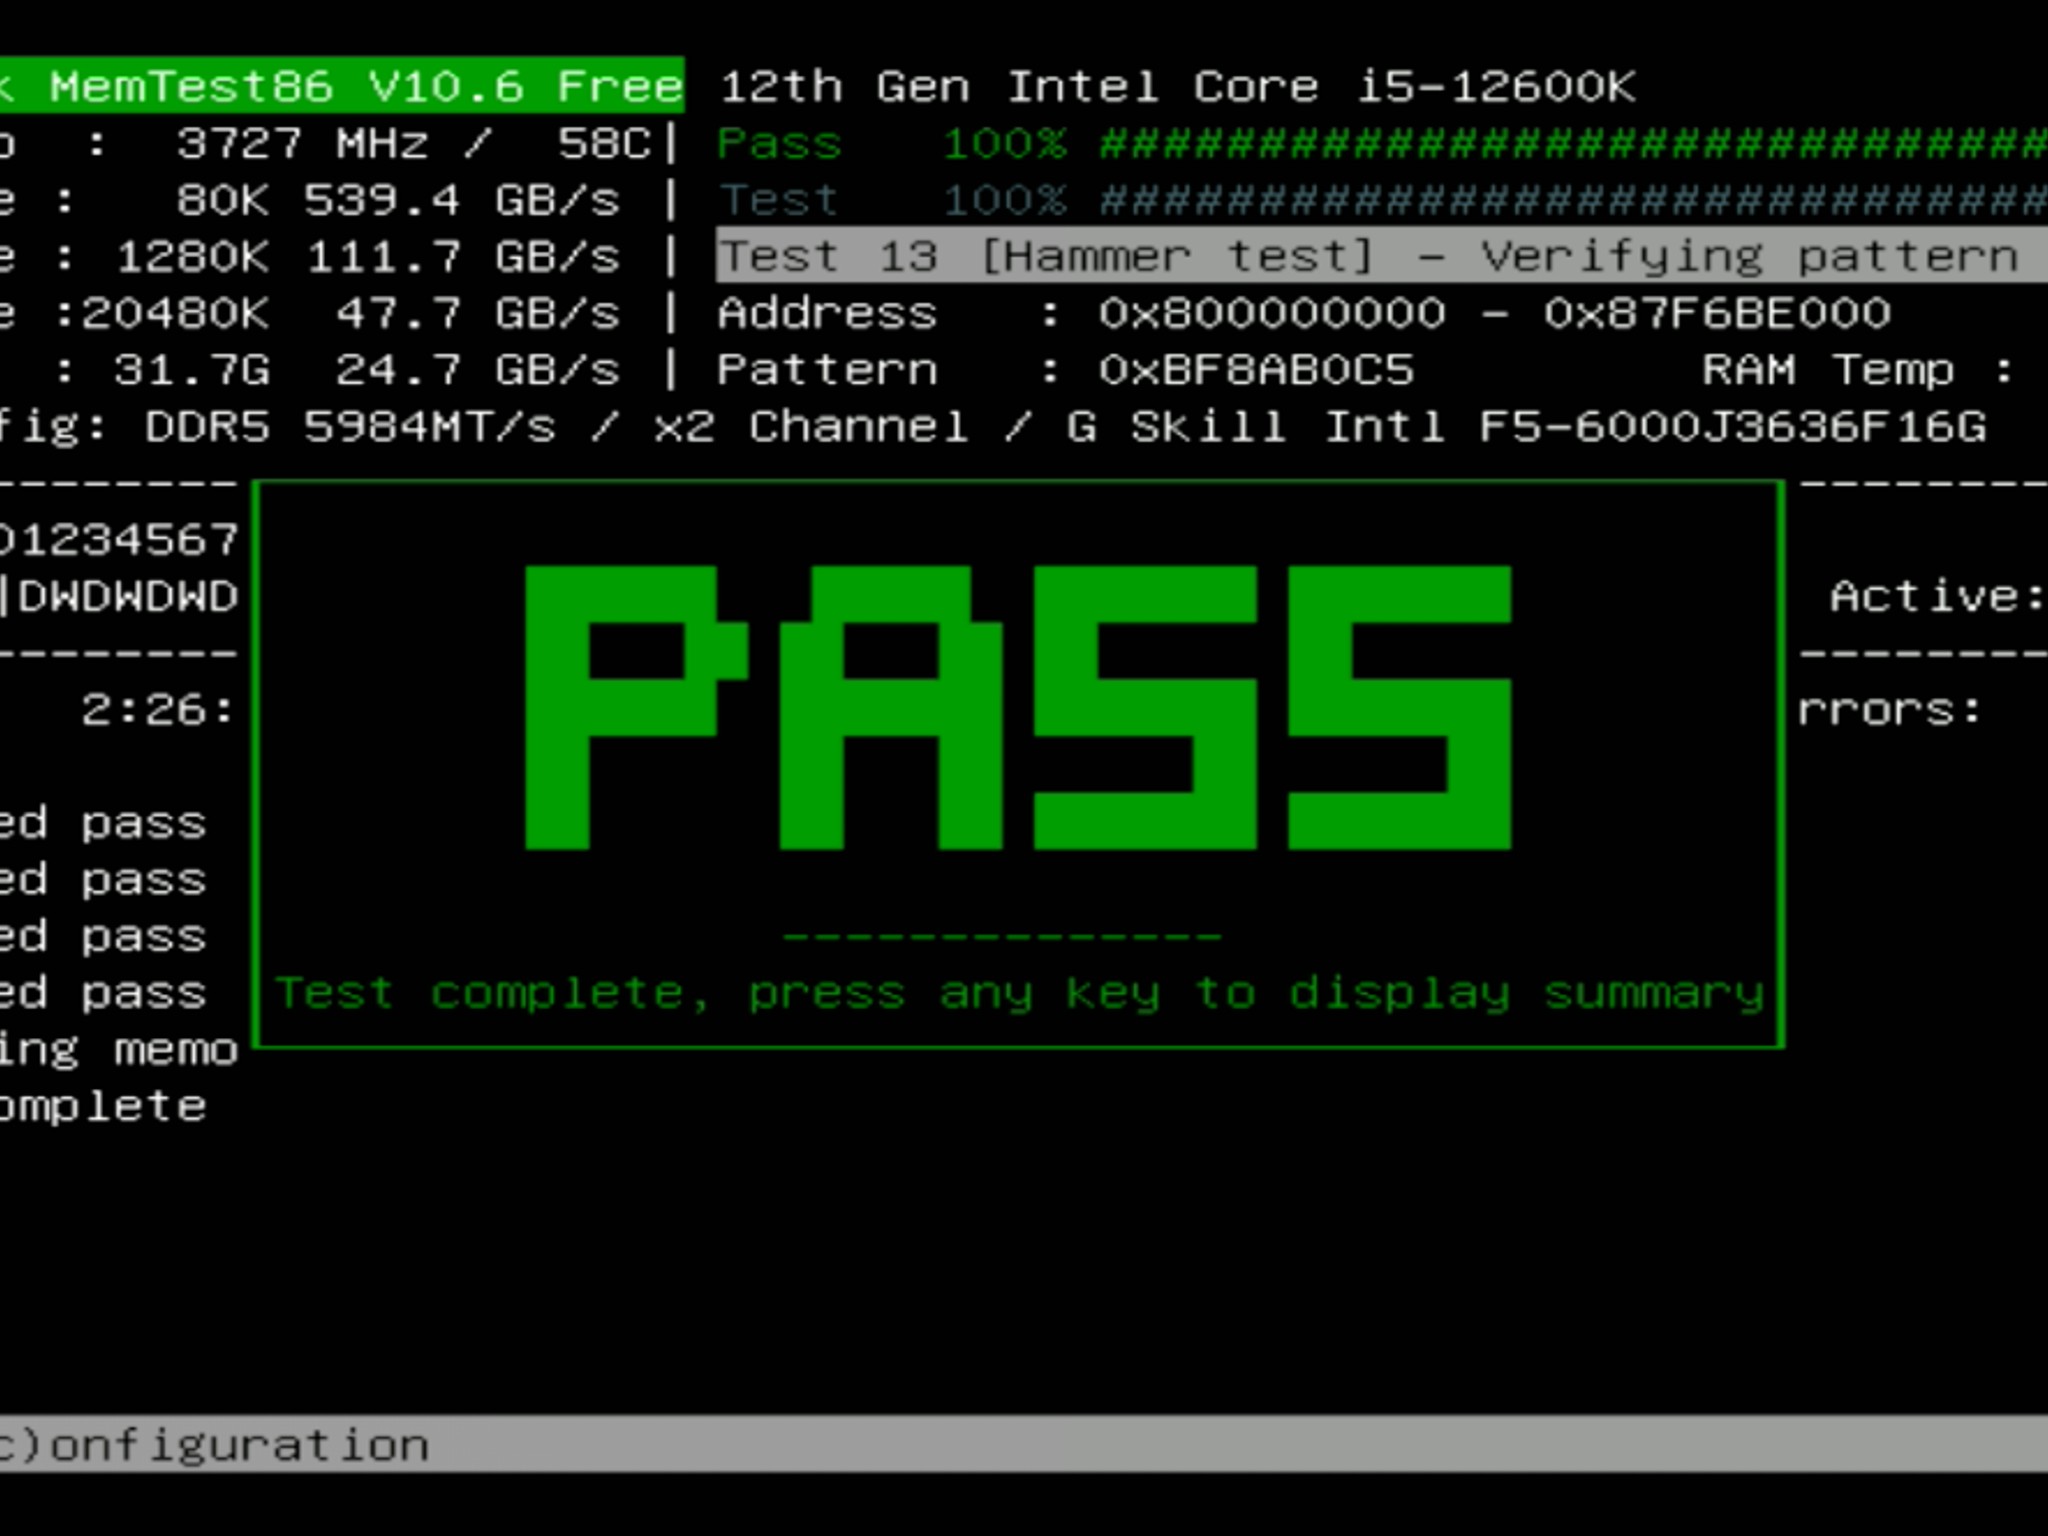This screenshot has width=2048, height=1536.
Task: Click the 'RAM Temp' label
Action: [1828, 370]
